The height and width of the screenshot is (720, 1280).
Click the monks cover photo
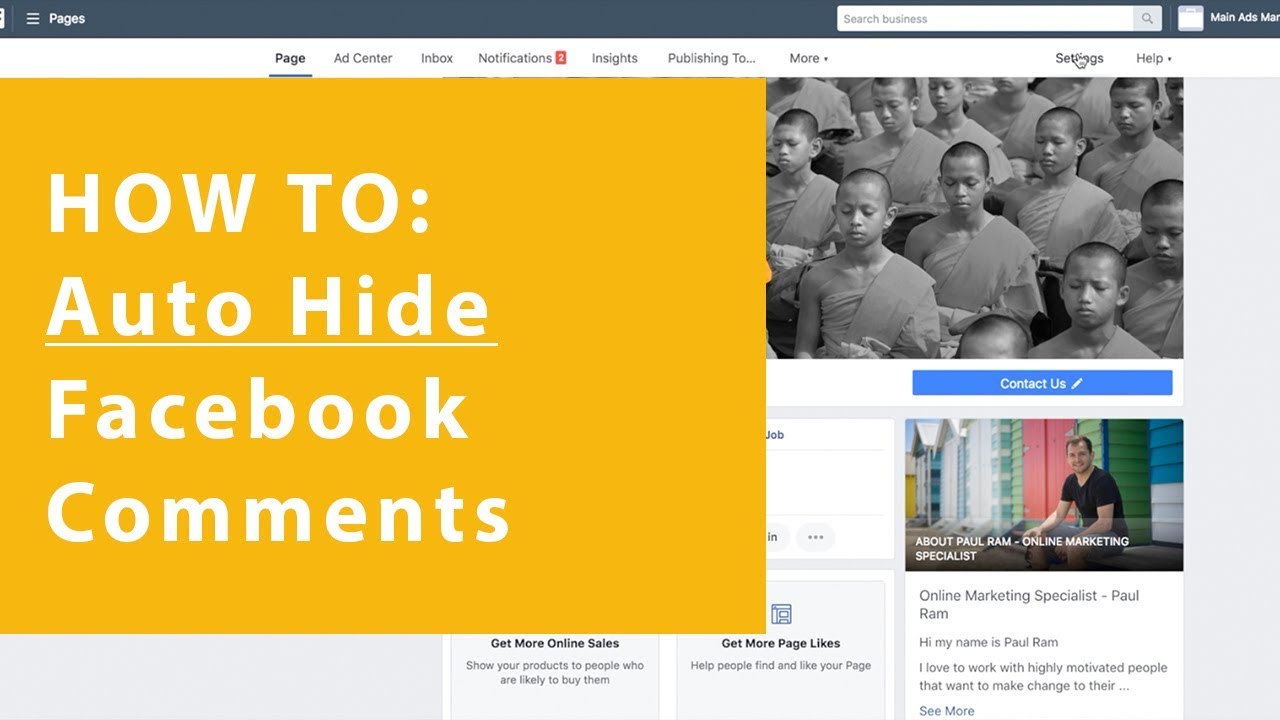coord(975,218)
